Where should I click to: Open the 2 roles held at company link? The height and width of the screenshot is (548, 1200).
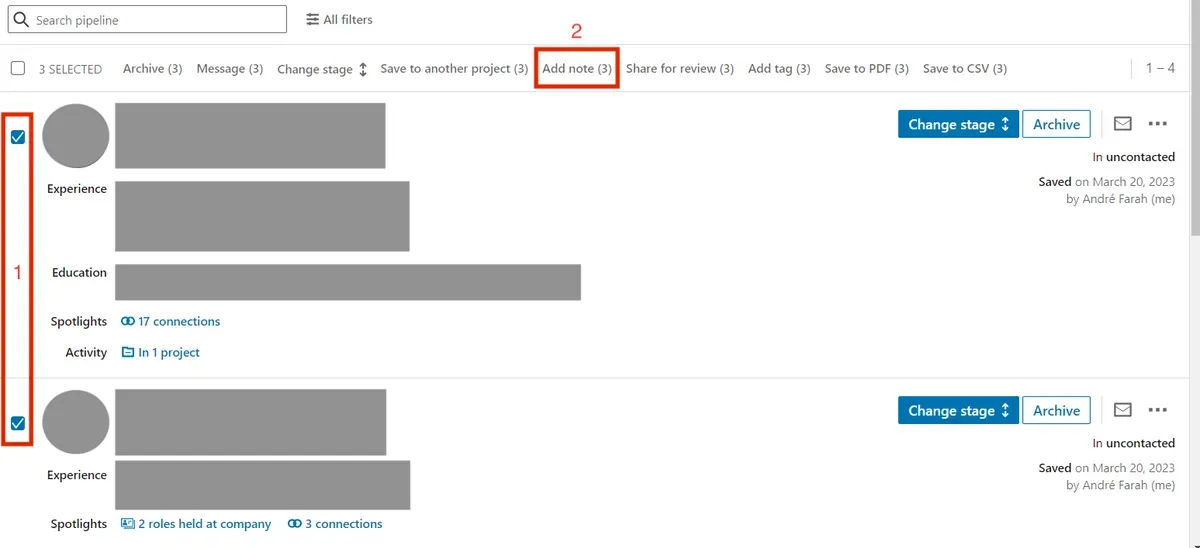pos(196,523)
